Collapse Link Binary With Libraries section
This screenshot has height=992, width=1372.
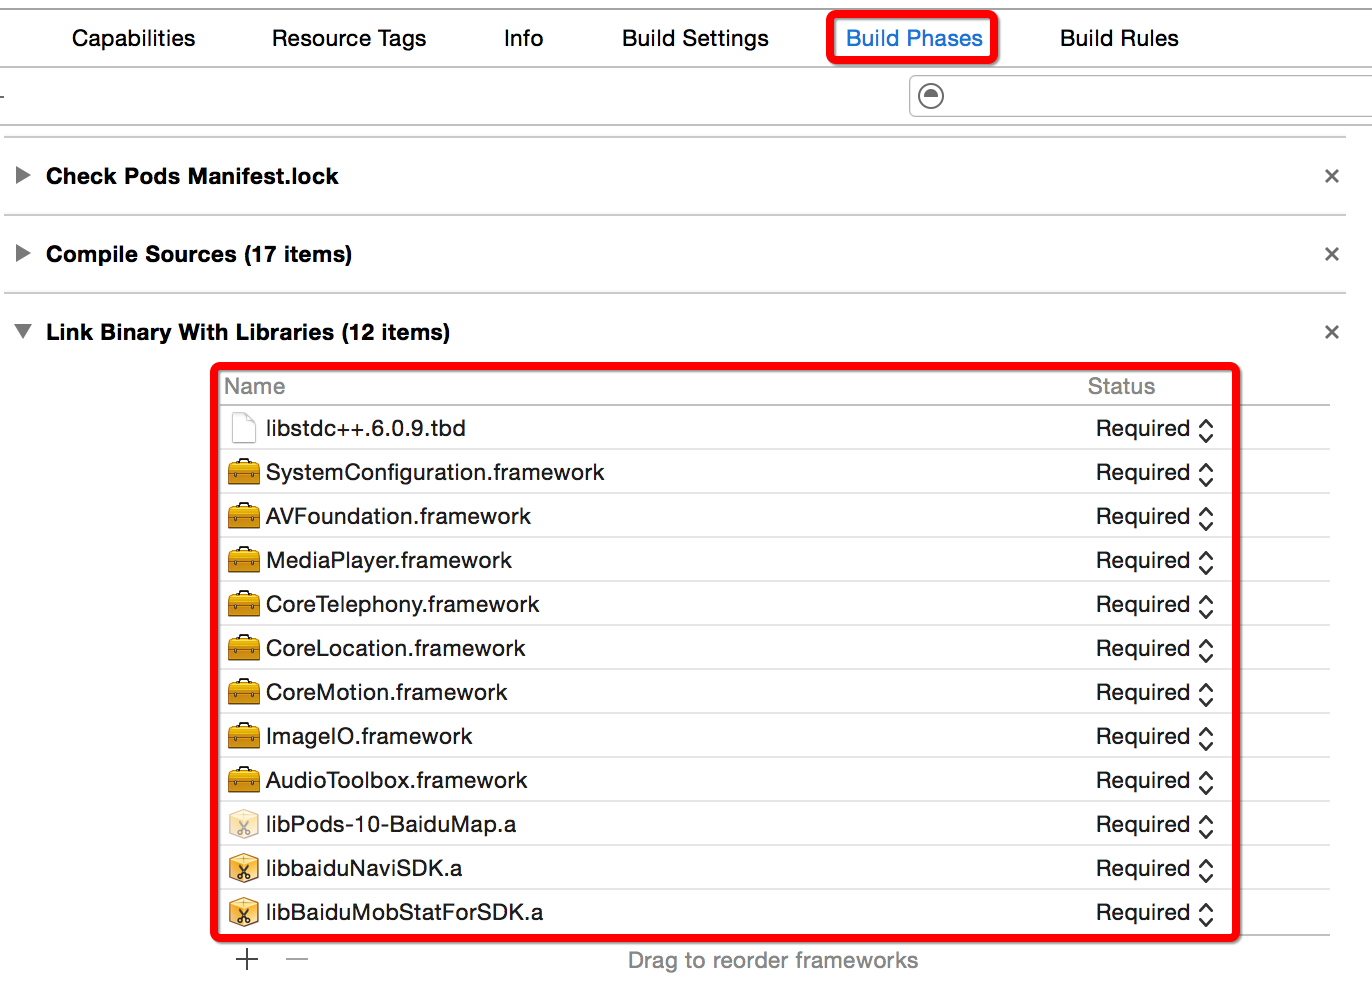point(22,332)
